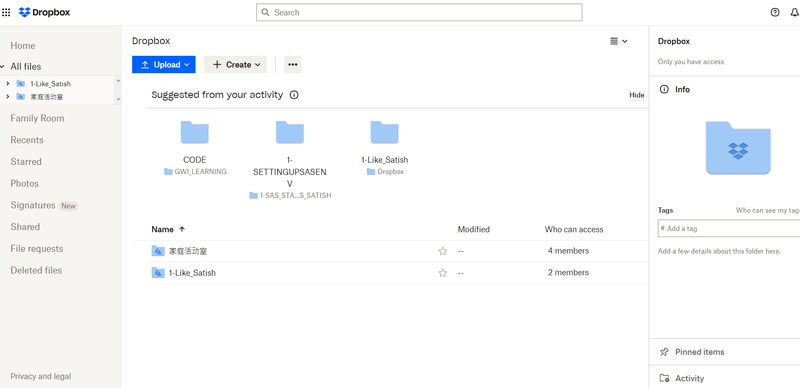This screenshot has height=388, width=800.
Task: Click sort arrow next to Name column
Action: pos(182,230)
